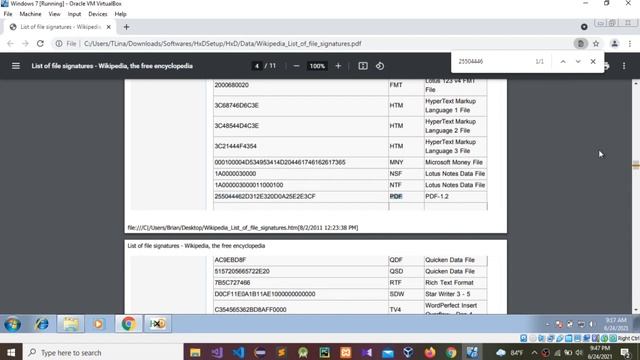Image resolution: width=640 pixels, height=360 pixels.
Task: Click the host clock showing 9:47 PM
Action: [x=600, y=352]
